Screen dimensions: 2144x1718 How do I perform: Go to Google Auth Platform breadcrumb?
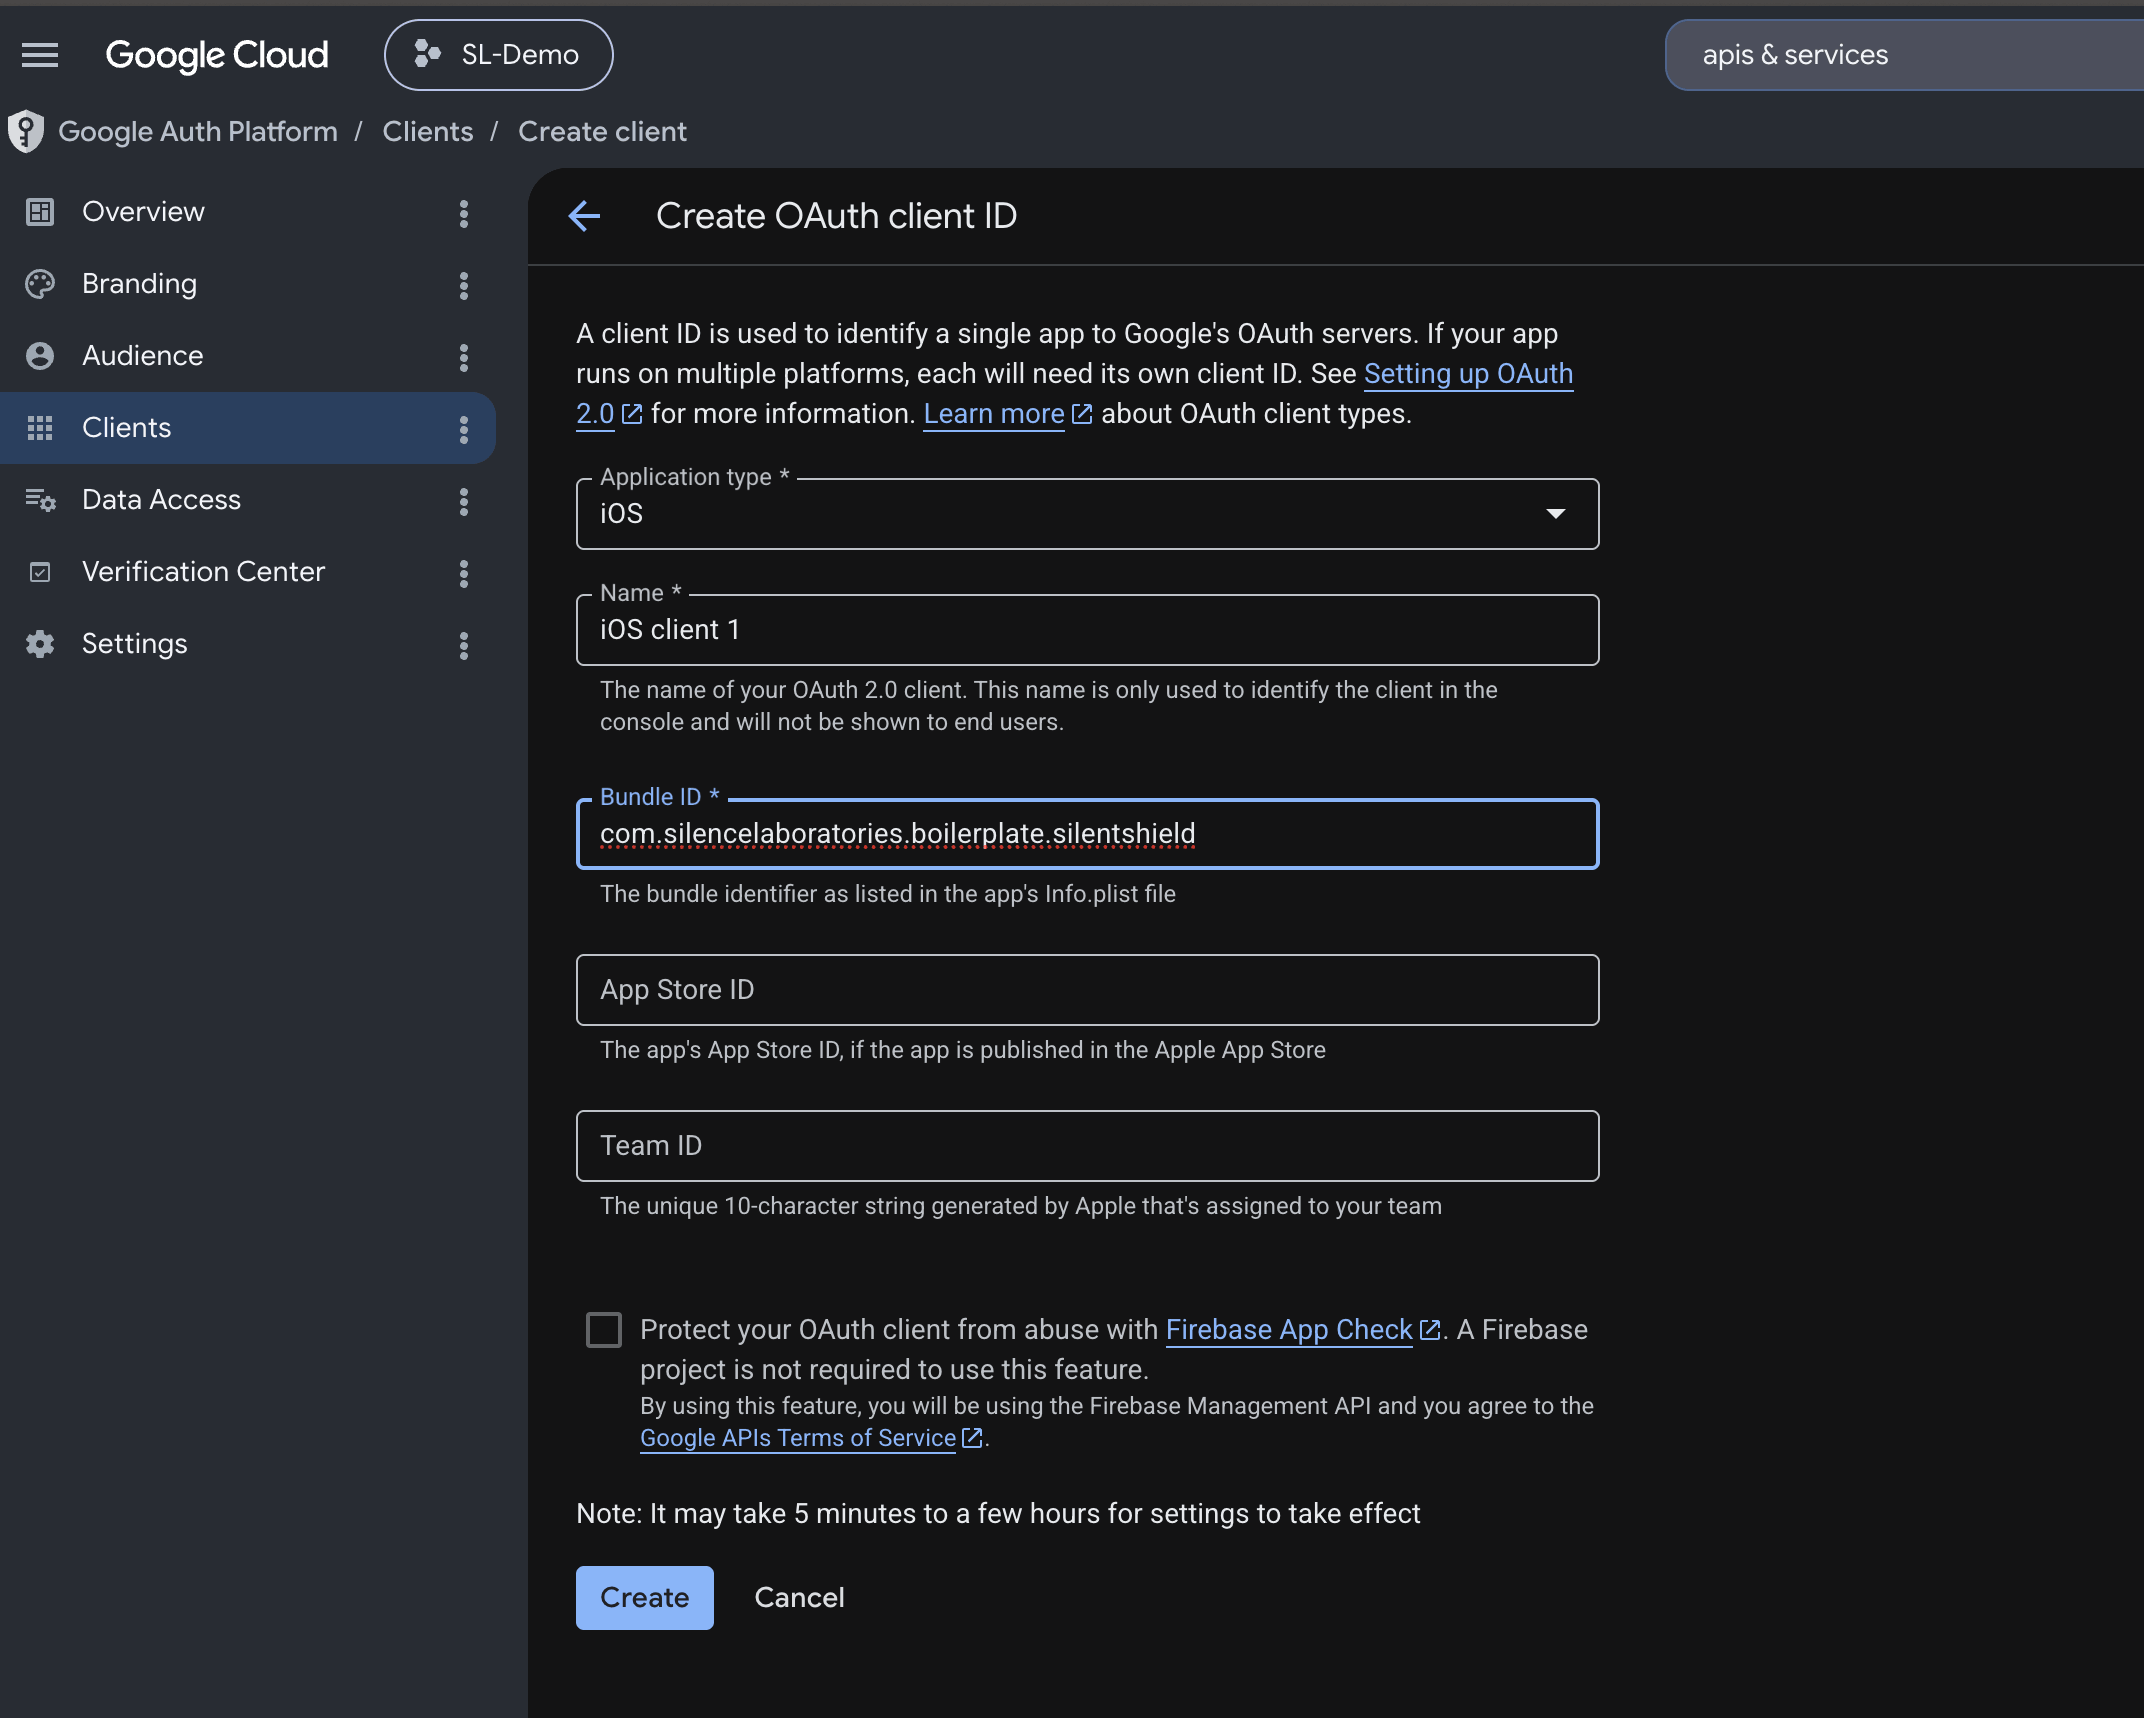(198, 131)
